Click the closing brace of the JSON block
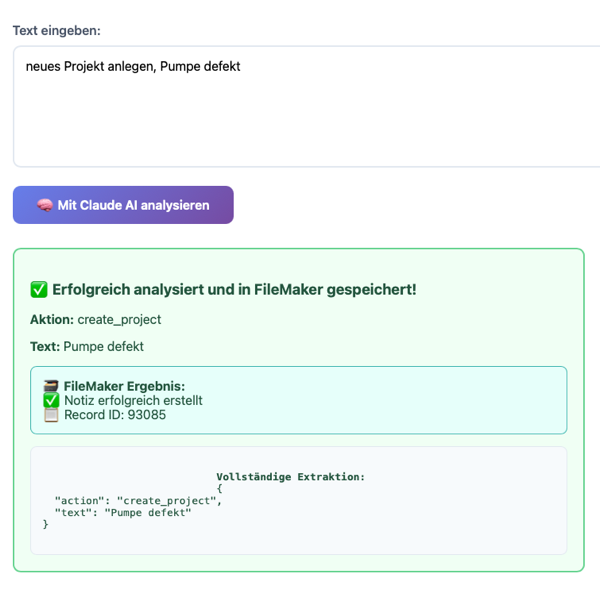Image resolution: width=600 pixels, height=590 pixels. [46, 524]
